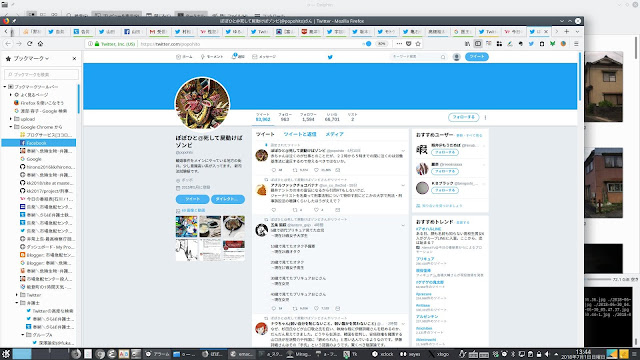Open the プリキュア trend link
Image resolution: width=640 pixels, height=360 pixels.
[x=425, y=259]
